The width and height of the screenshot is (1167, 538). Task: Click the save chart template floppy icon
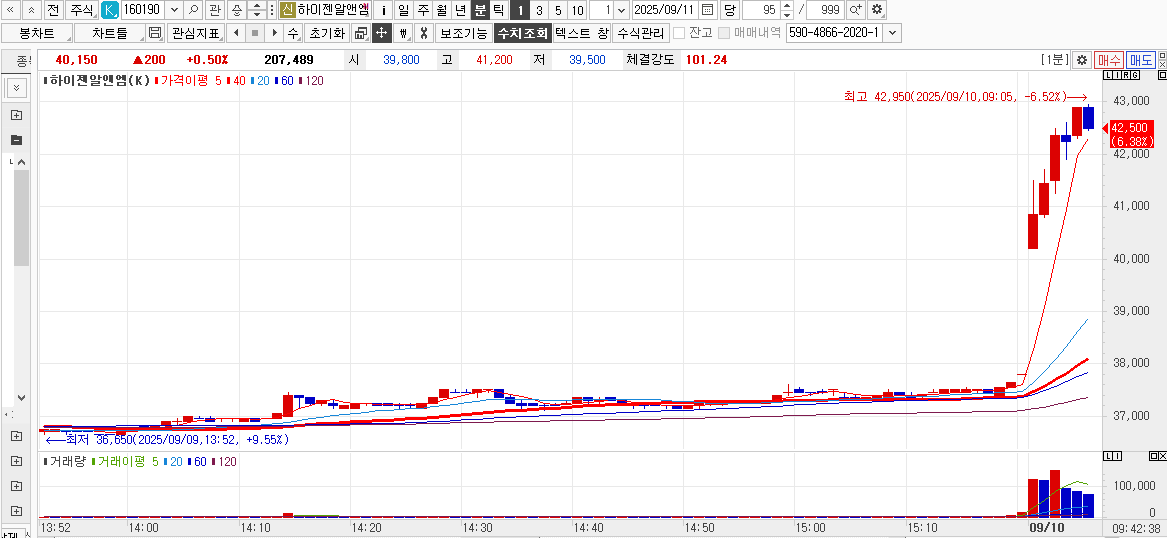coord(155,33)
